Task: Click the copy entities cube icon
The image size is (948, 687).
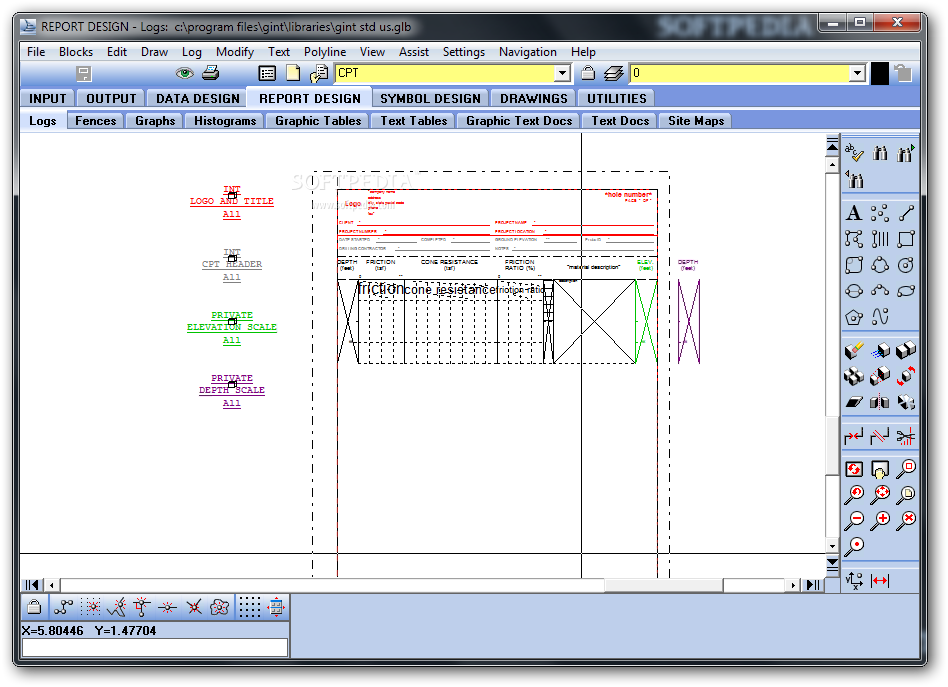Action: click(x=906, y=351)
